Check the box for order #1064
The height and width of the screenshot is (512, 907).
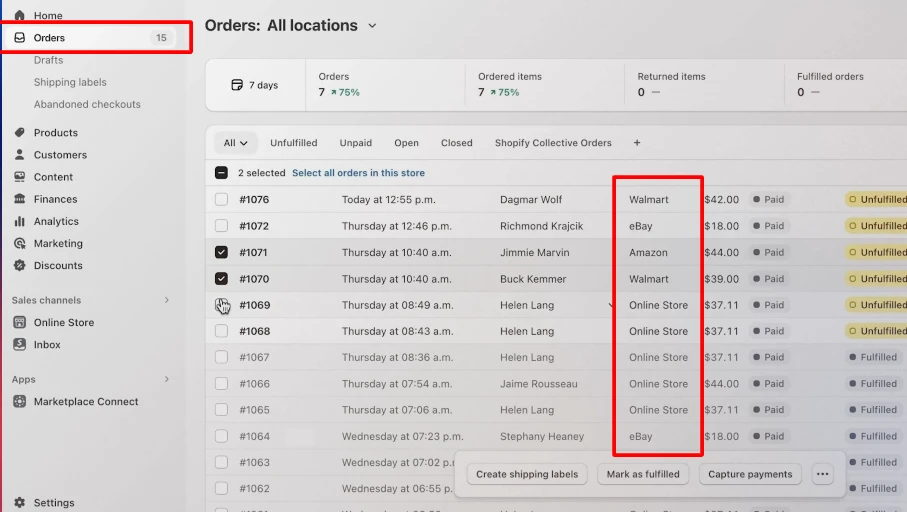[x=222, y=436]
